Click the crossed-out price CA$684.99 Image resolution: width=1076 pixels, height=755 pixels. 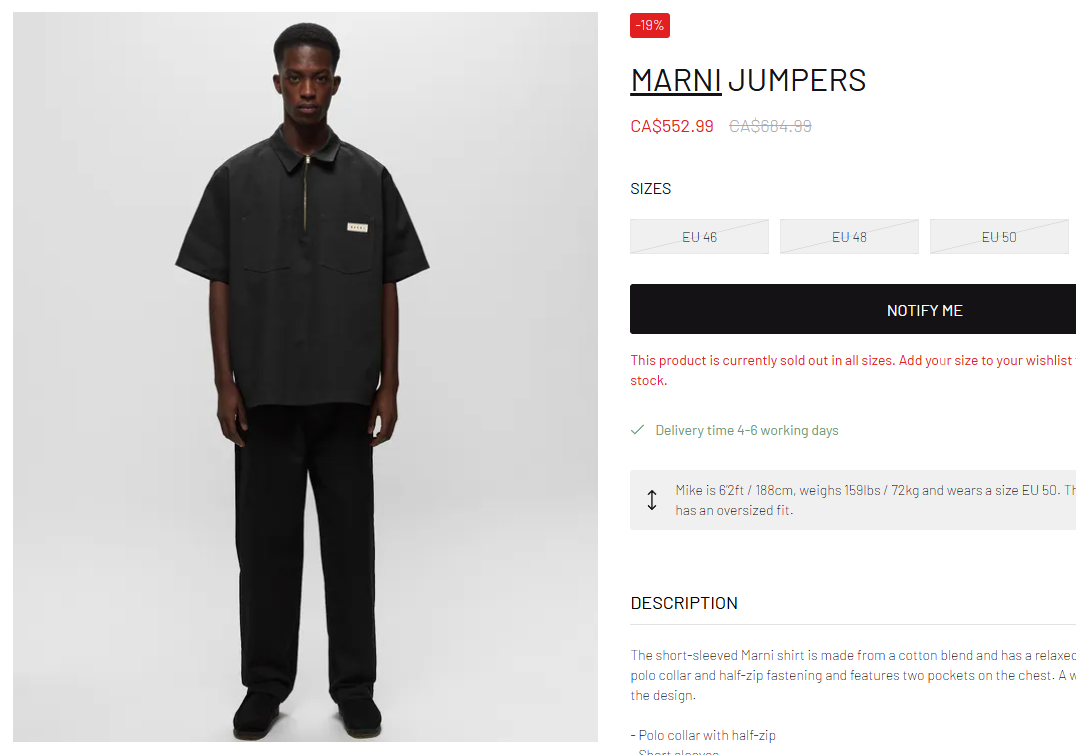770,126
